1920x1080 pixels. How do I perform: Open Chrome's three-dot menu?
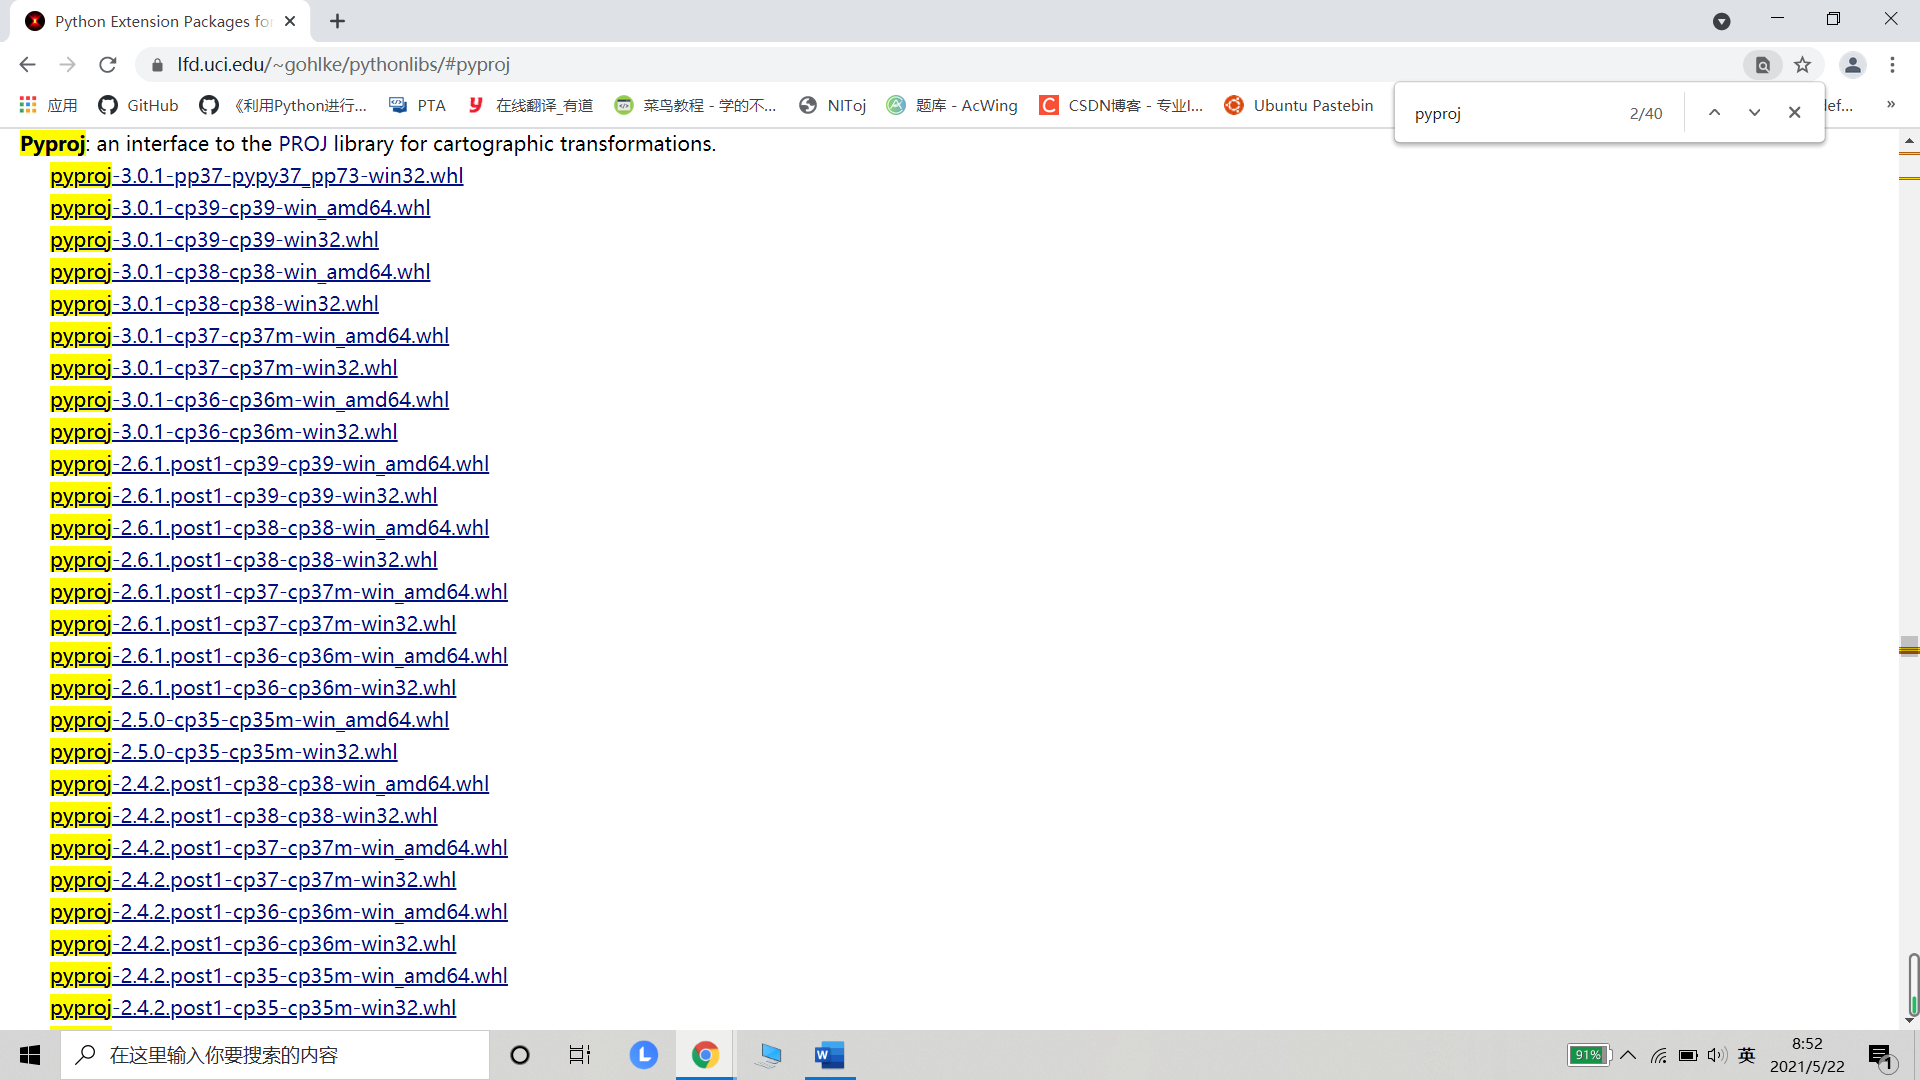1893,64
